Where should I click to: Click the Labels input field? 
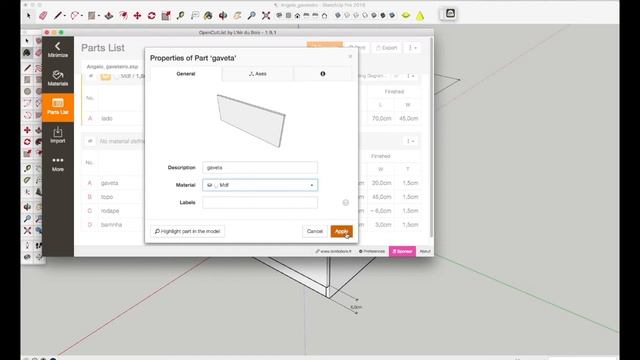[x=260, y=202]
